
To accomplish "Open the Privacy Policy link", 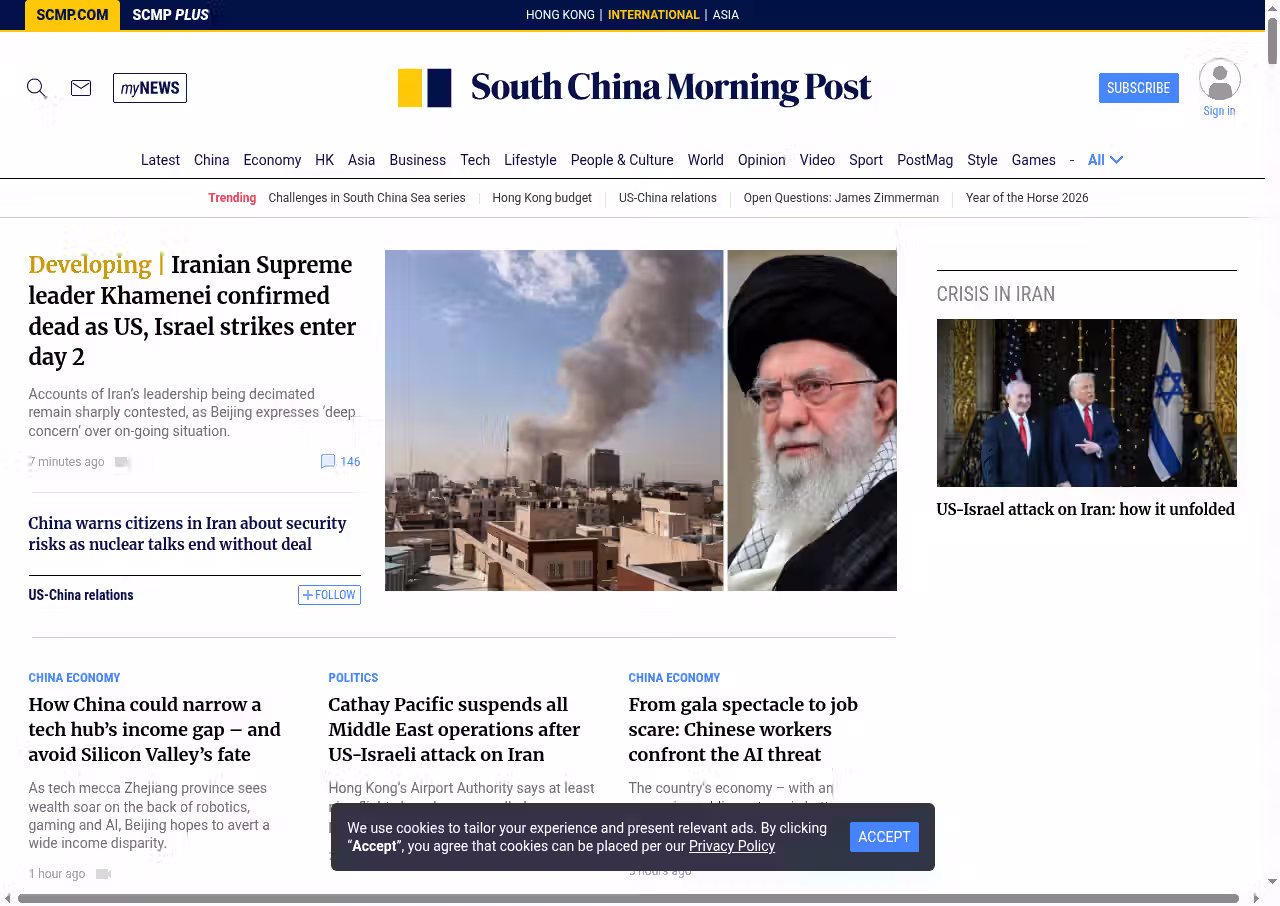I will 731,846.
